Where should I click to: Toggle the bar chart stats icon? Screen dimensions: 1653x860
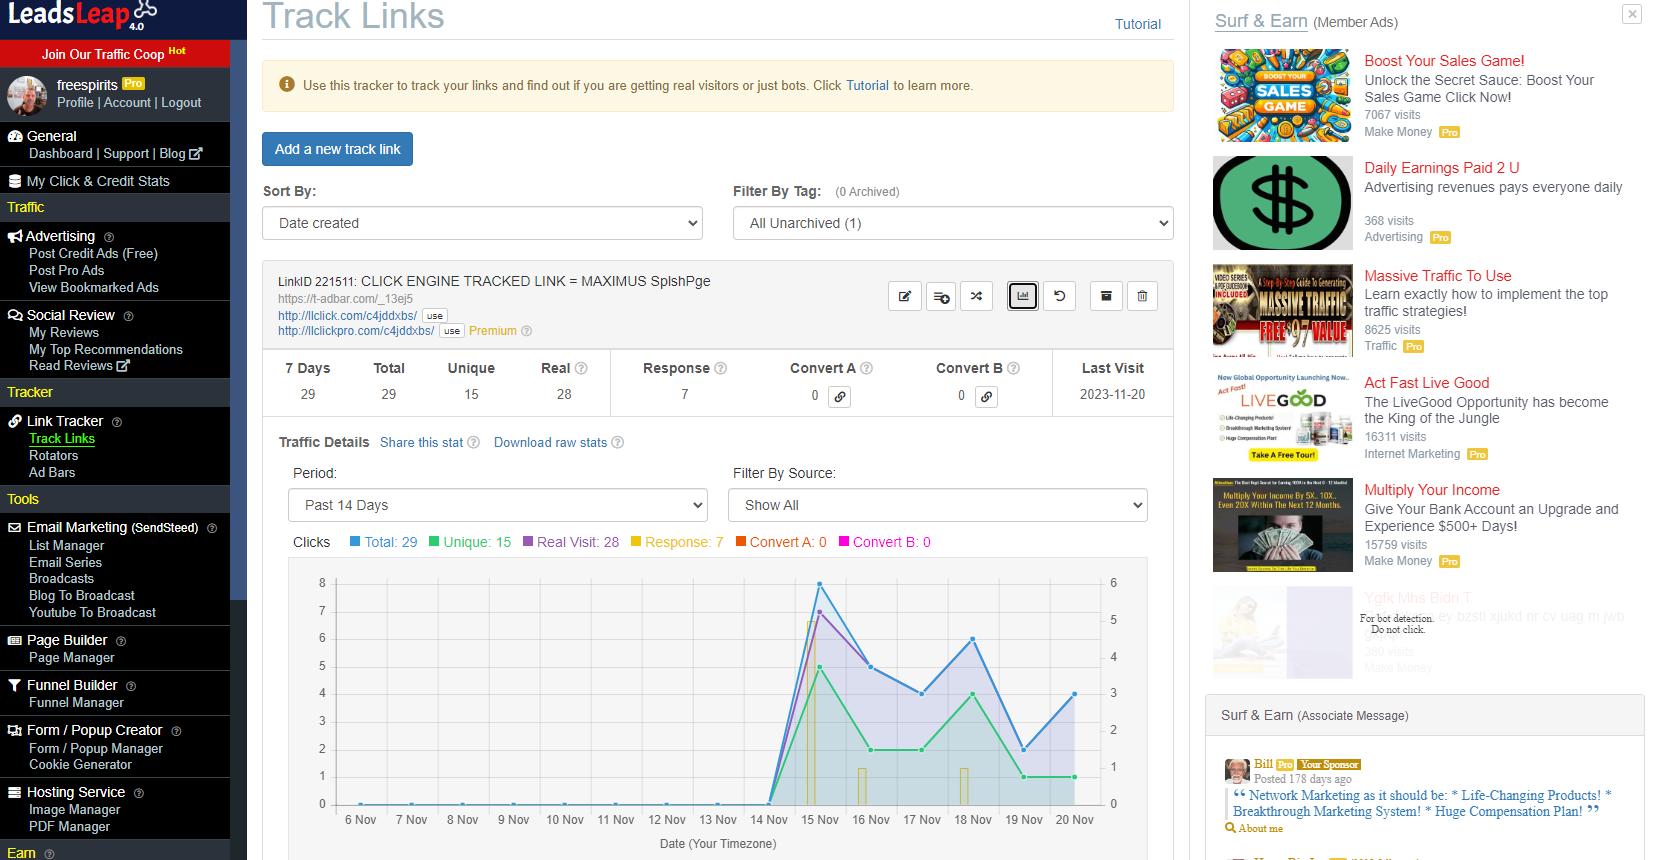[1023, 296]
